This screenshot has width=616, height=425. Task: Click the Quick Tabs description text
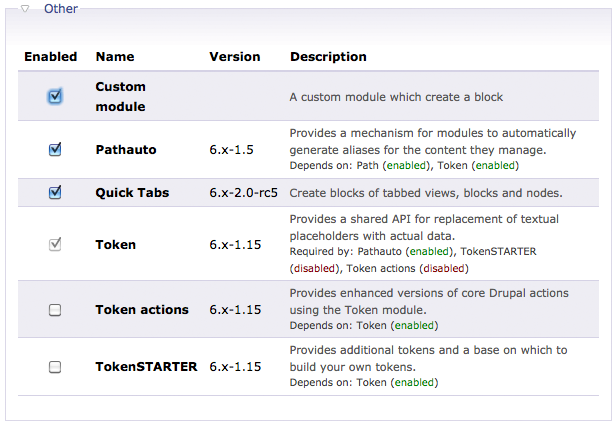(426, 193)
